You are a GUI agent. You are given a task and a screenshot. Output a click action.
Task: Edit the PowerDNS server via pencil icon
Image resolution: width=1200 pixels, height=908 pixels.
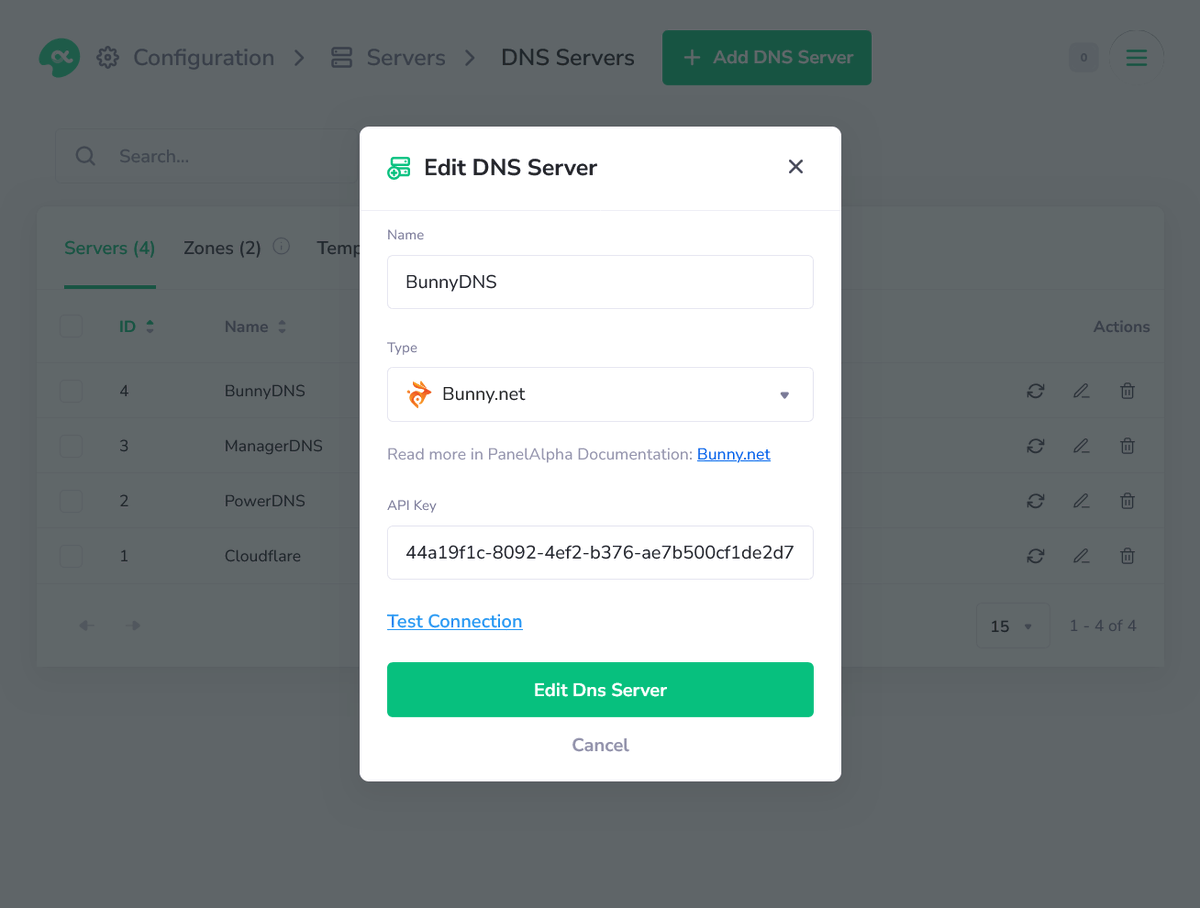[1081, 501]
